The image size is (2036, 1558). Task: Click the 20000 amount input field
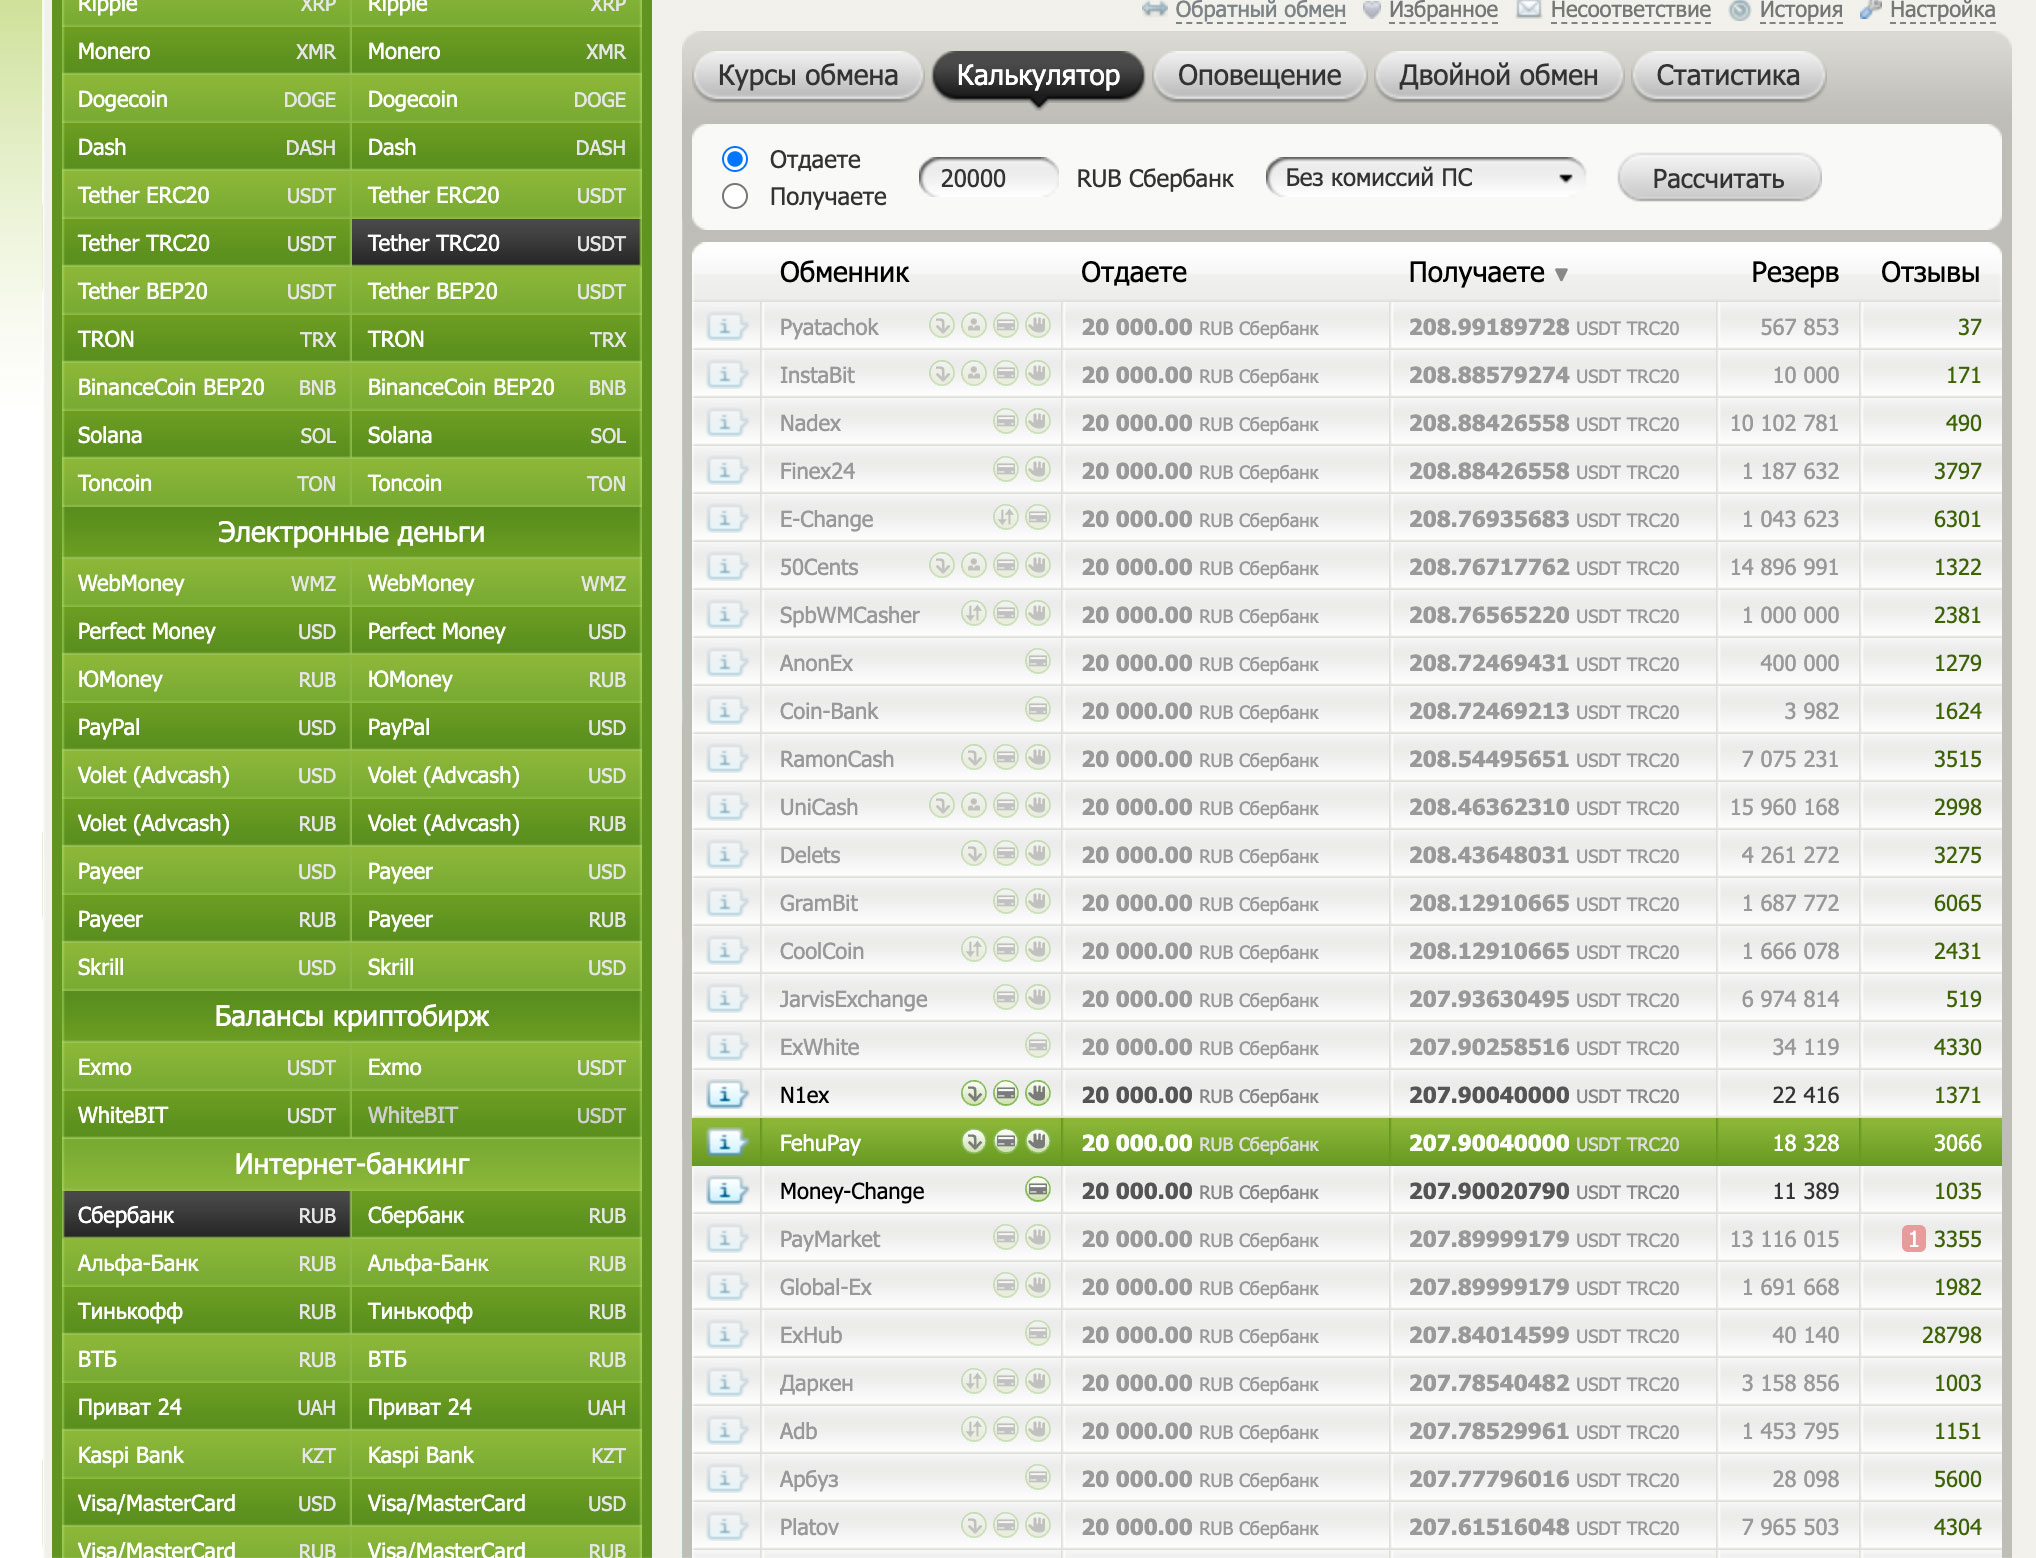(987, 178)
